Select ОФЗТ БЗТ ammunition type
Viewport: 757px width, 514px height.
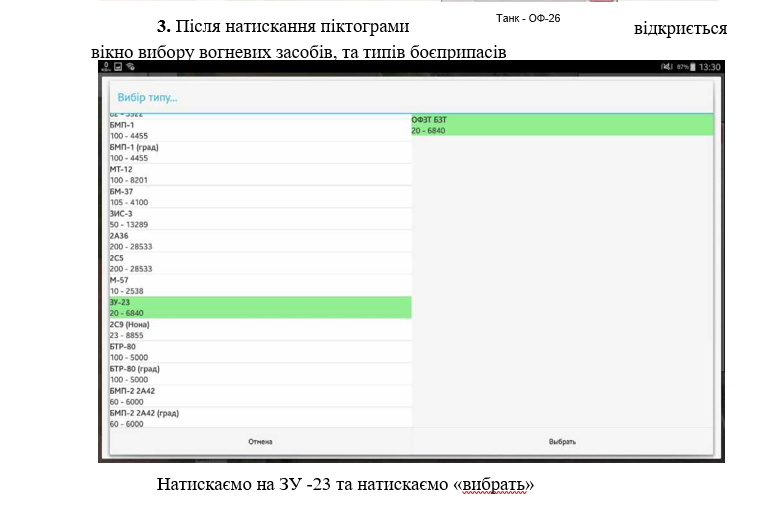[562, 125]
